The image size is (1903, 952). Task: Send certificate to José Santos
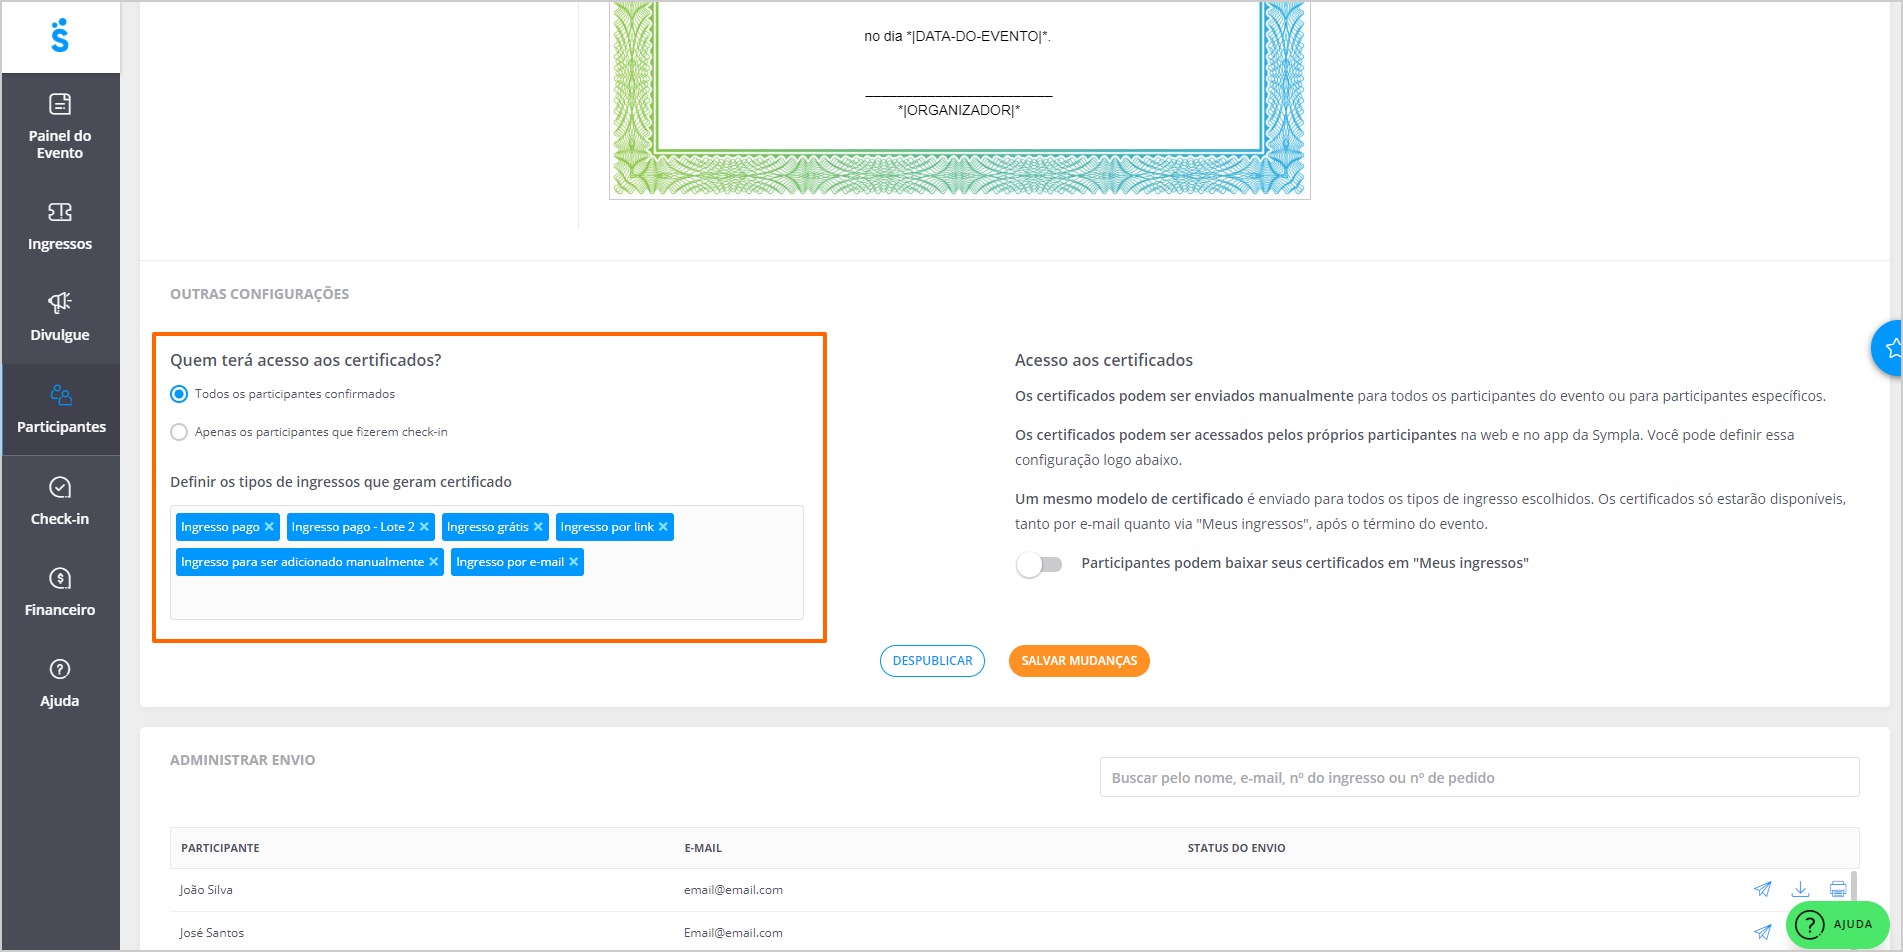(x=1762, y=932)
